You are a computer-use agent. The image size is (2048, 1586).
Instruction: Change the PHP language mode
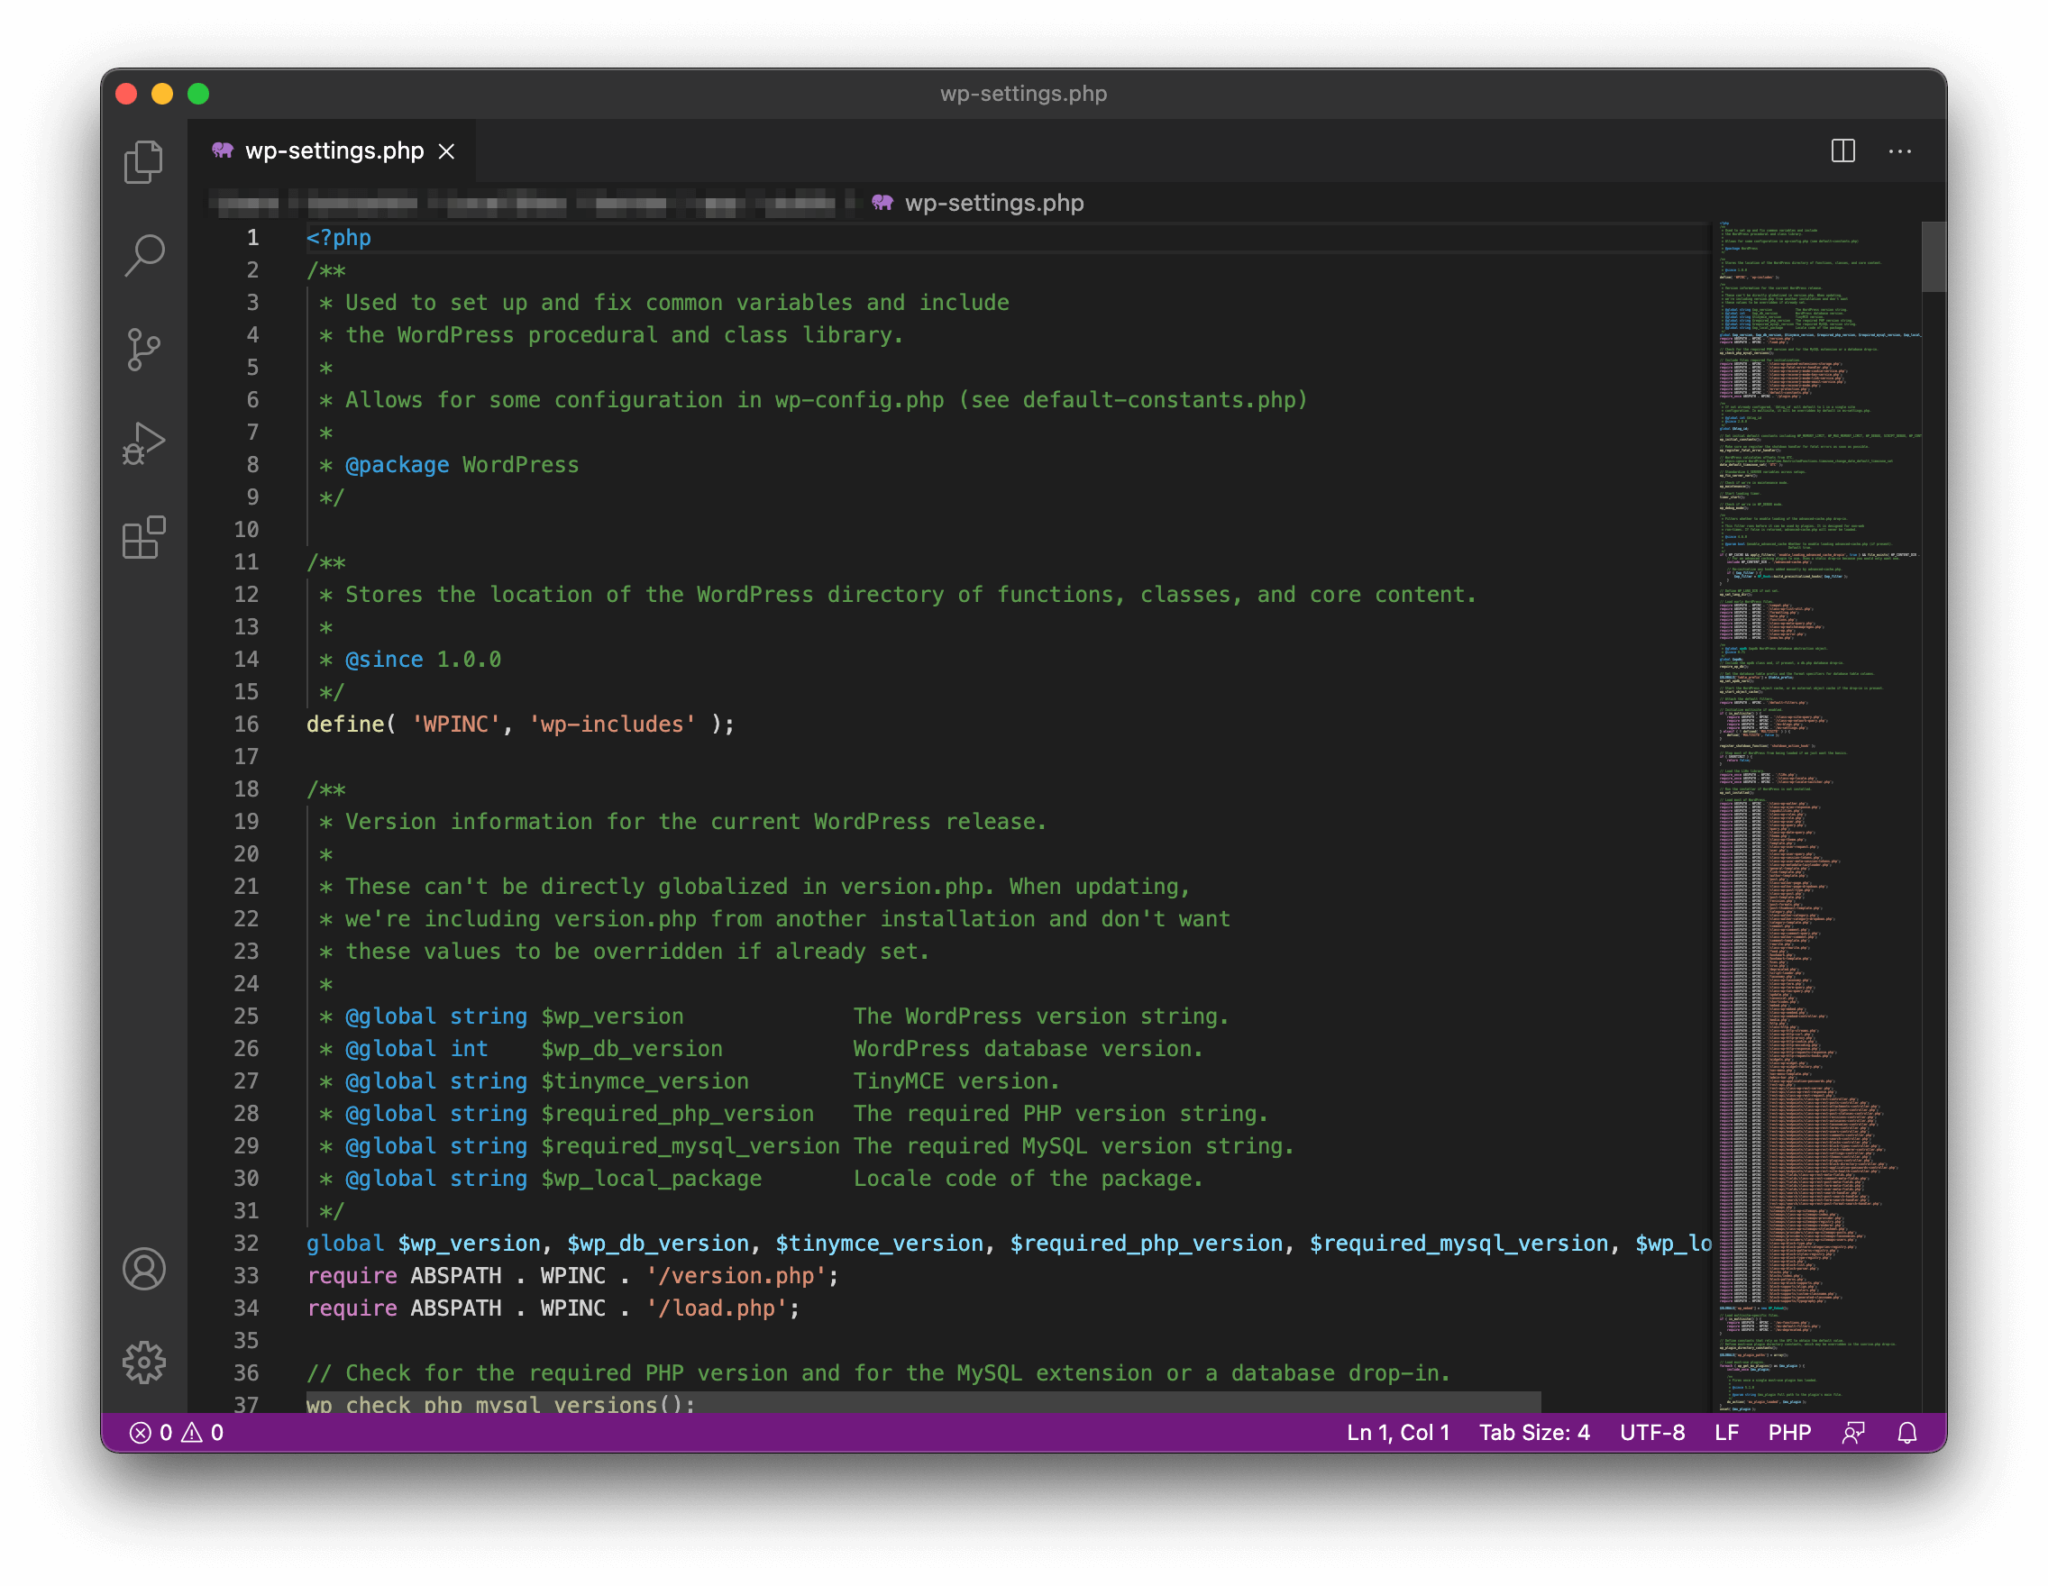(x=1788, y=1432)
